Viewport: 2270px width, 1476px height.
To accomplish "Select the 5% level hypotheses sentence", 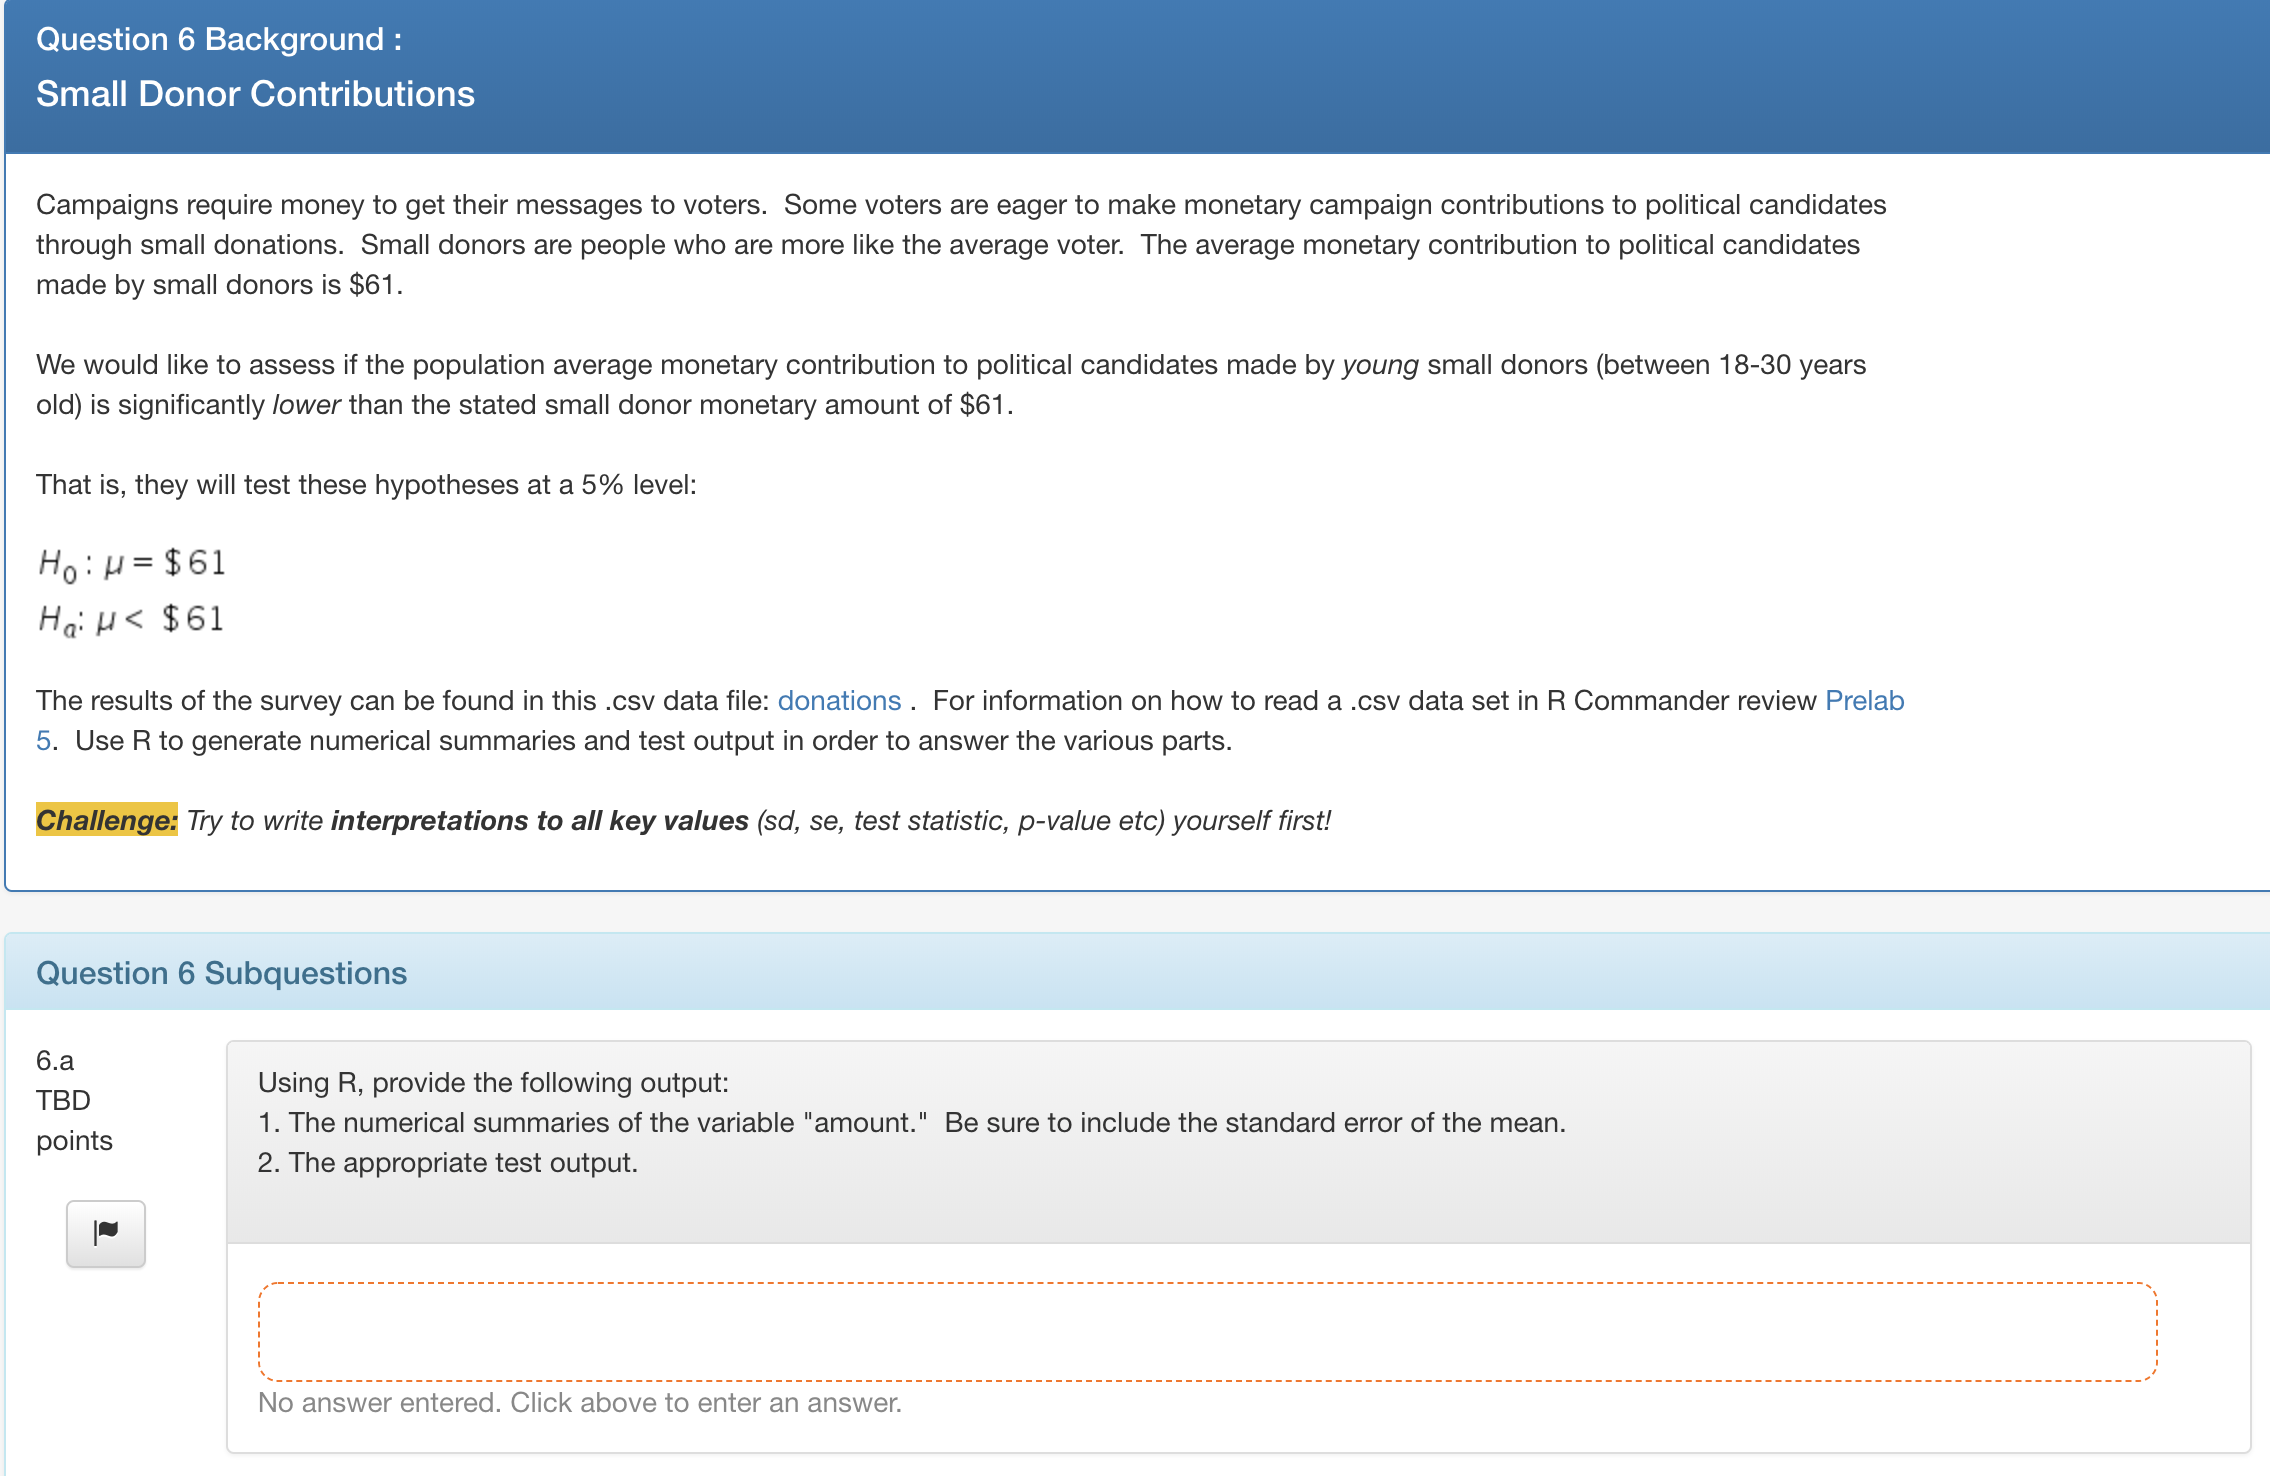I will click(366, 484).
